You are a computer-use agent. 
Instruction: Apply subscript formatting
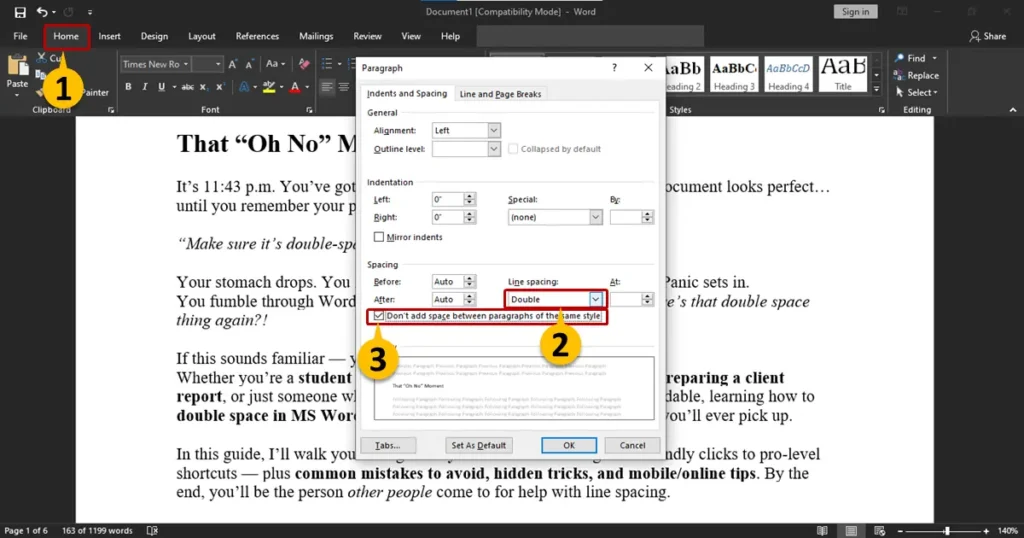tap(203, 87)
